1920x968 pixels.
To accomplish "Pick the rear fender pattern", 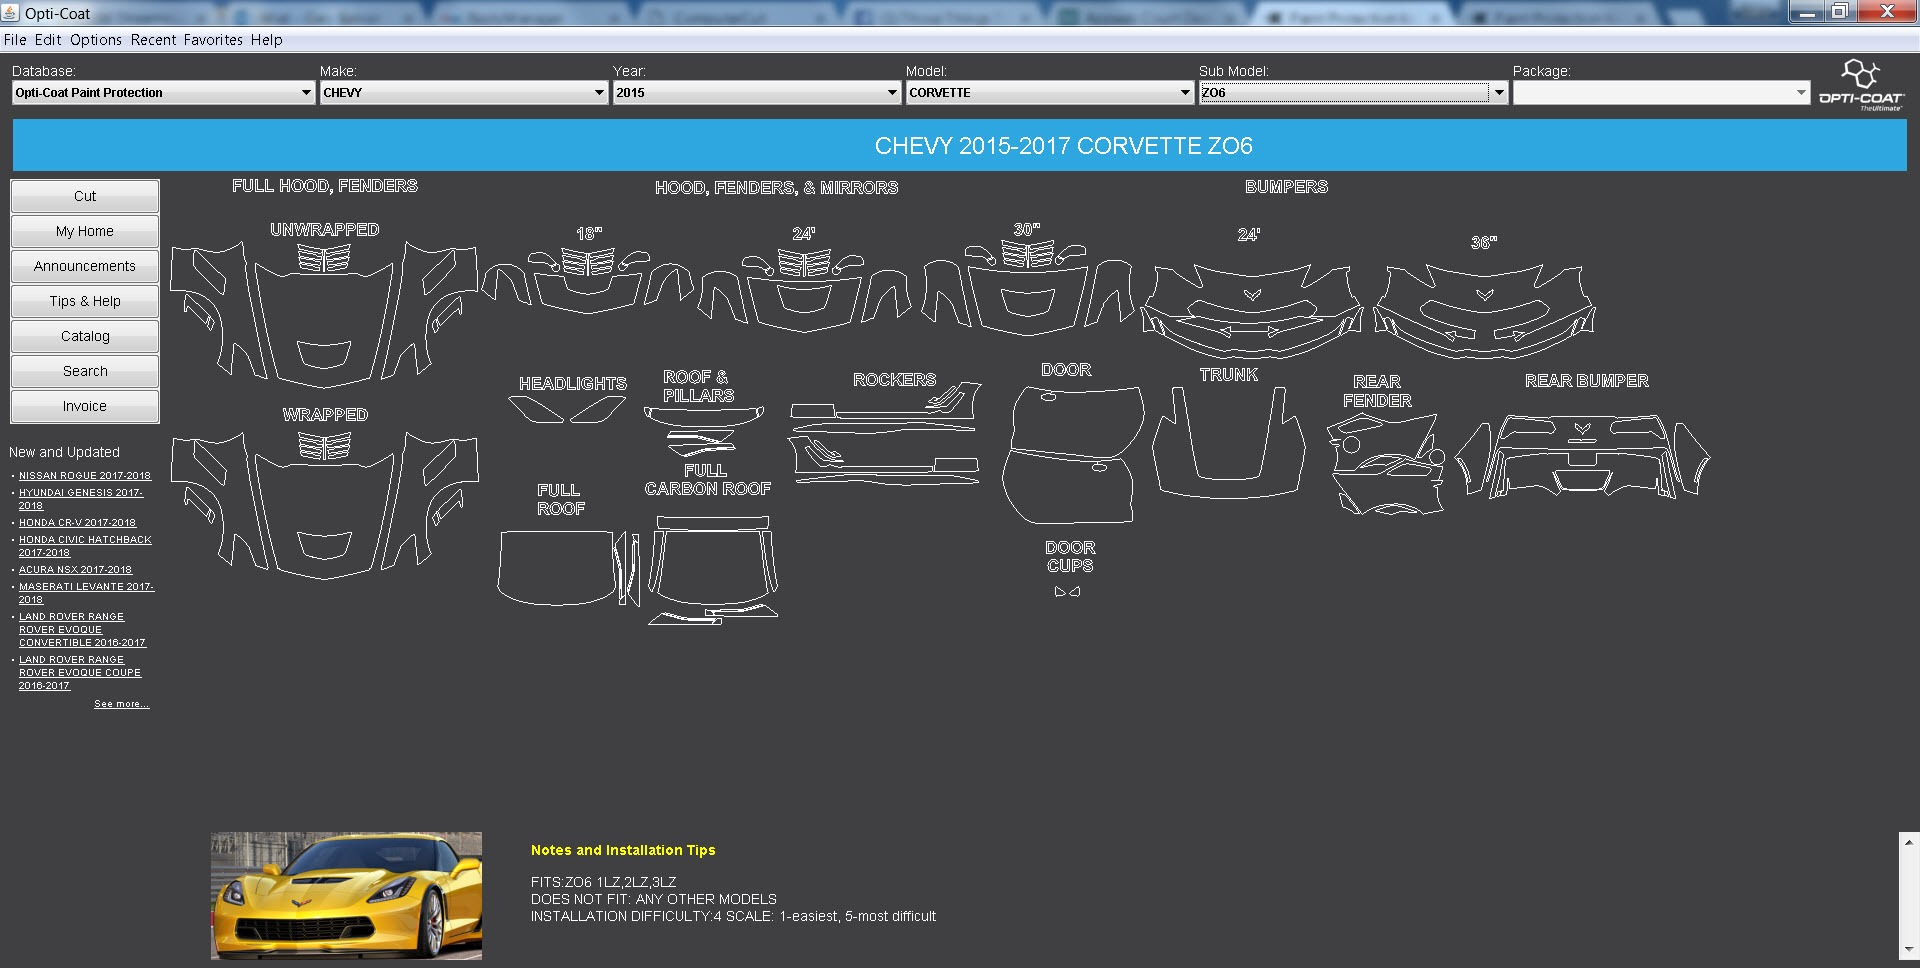I will click(1386, 464).
